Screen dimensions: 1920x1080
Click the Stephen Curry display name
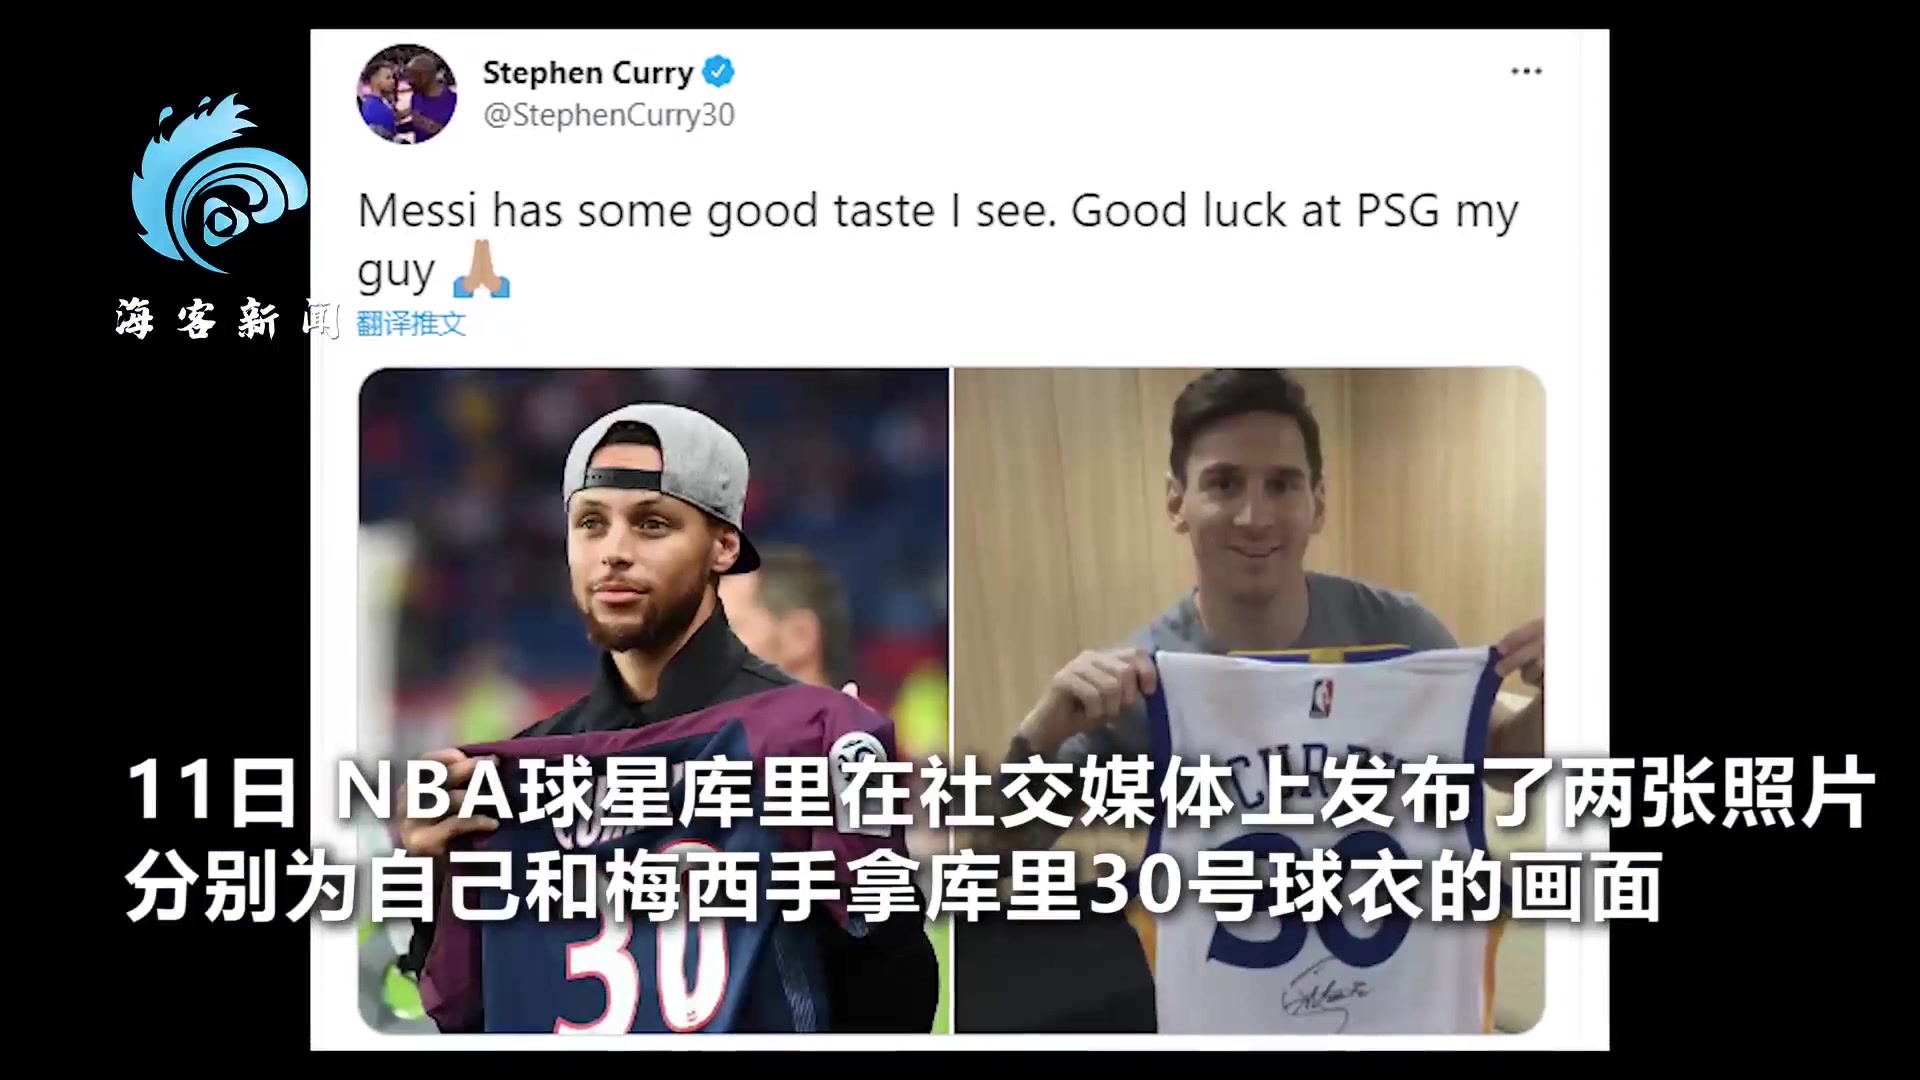(x=588, y=73)
